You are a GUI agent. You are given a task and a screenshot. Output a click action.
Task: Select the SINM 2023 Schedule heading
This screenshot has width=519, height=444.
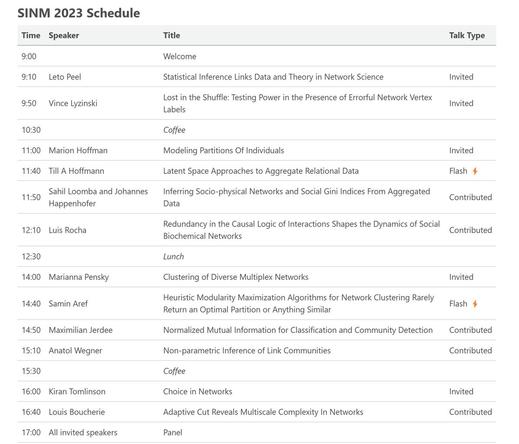point(79,13)
